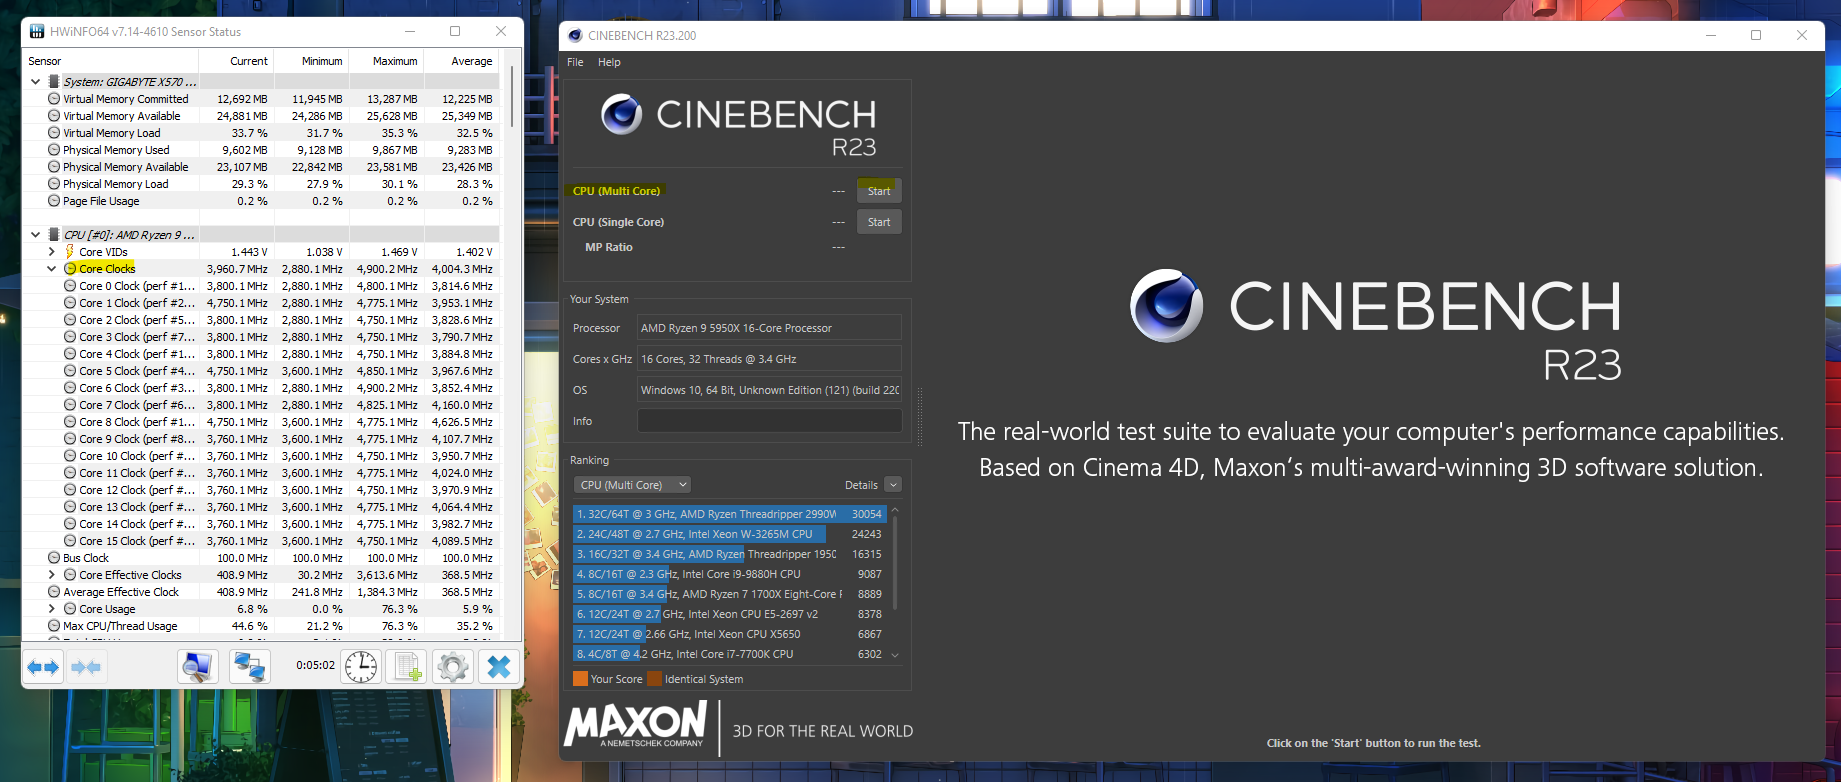This screenshot has width=1841, height=782.
Task: Click the Core Usage sensor icon
Action: (x=70, y=609)
